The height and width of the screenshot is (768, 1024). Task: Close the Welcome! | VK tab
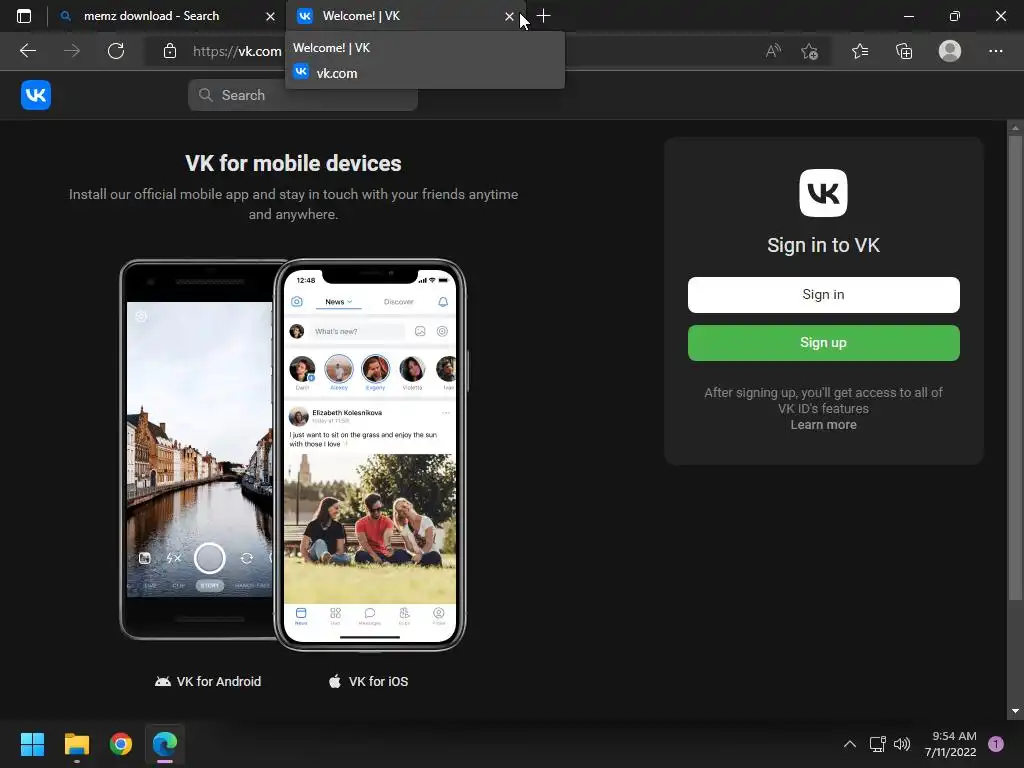(x=509, y=16)
